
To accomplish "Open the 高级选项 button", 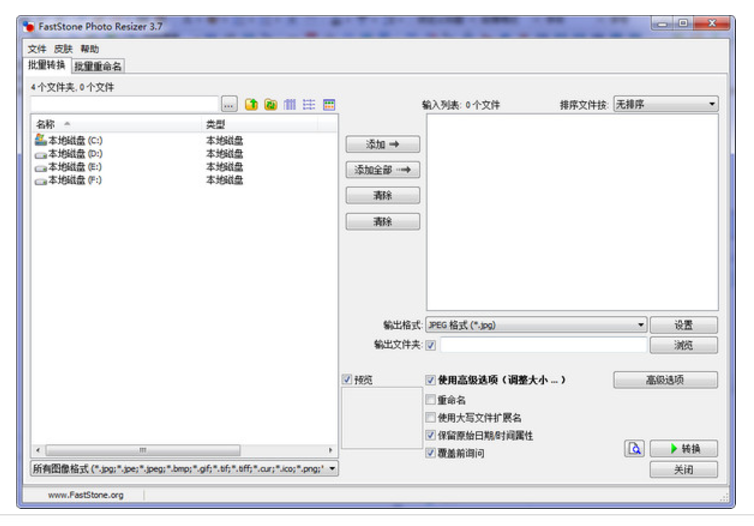I will (666, 380).
